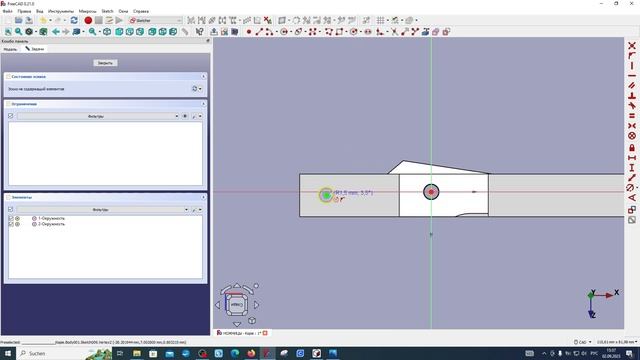Open Windows Start menu
The height and width of the screenshot is (360, 640).
pyautogui.click(x=7, y=353)
